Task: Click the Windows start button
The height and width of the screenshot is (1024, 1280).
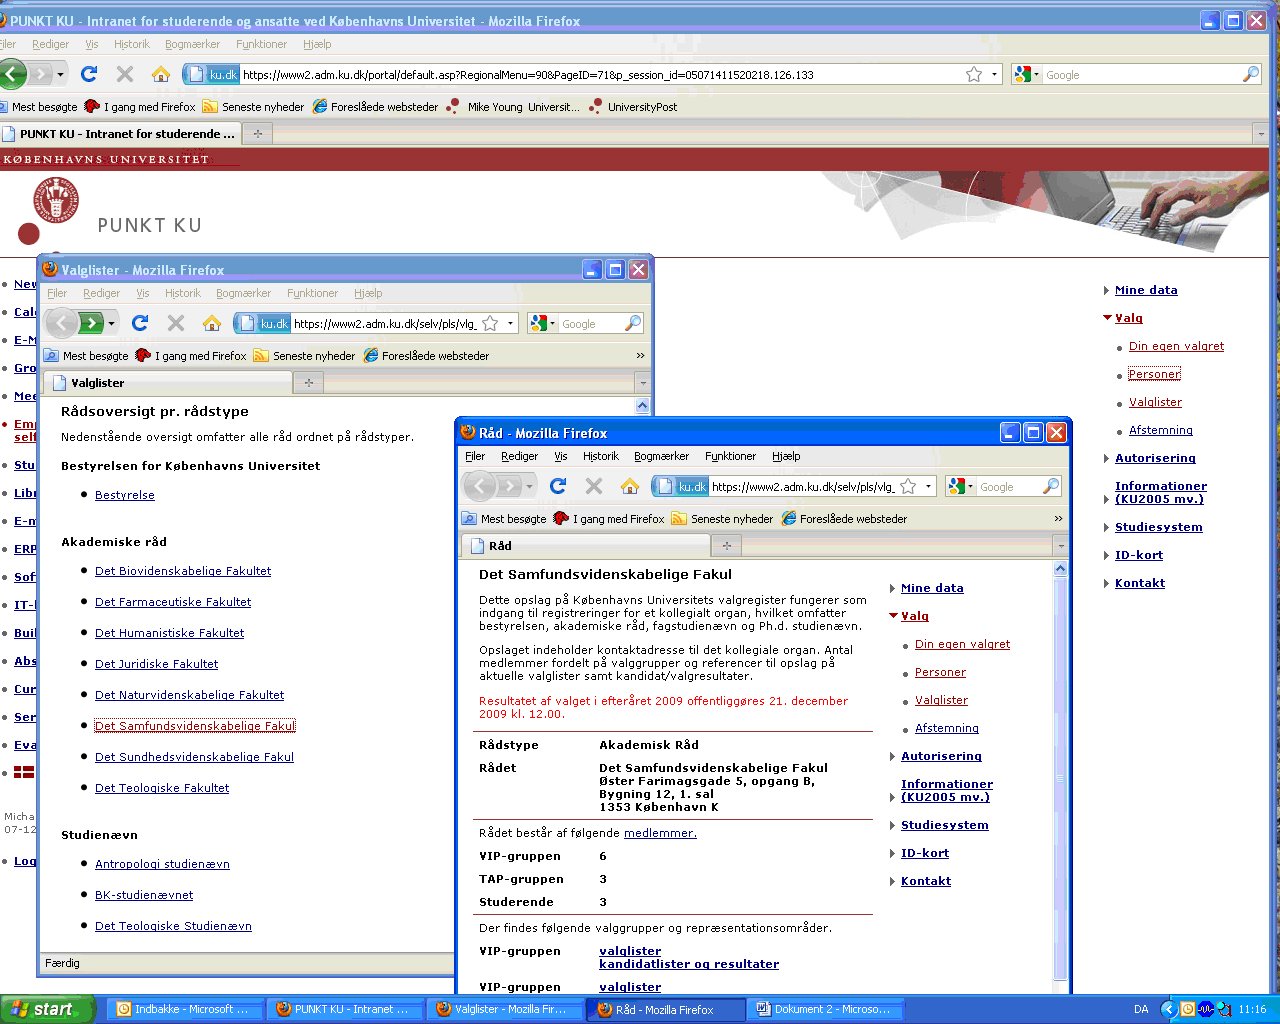Action: click(46, 1009)
